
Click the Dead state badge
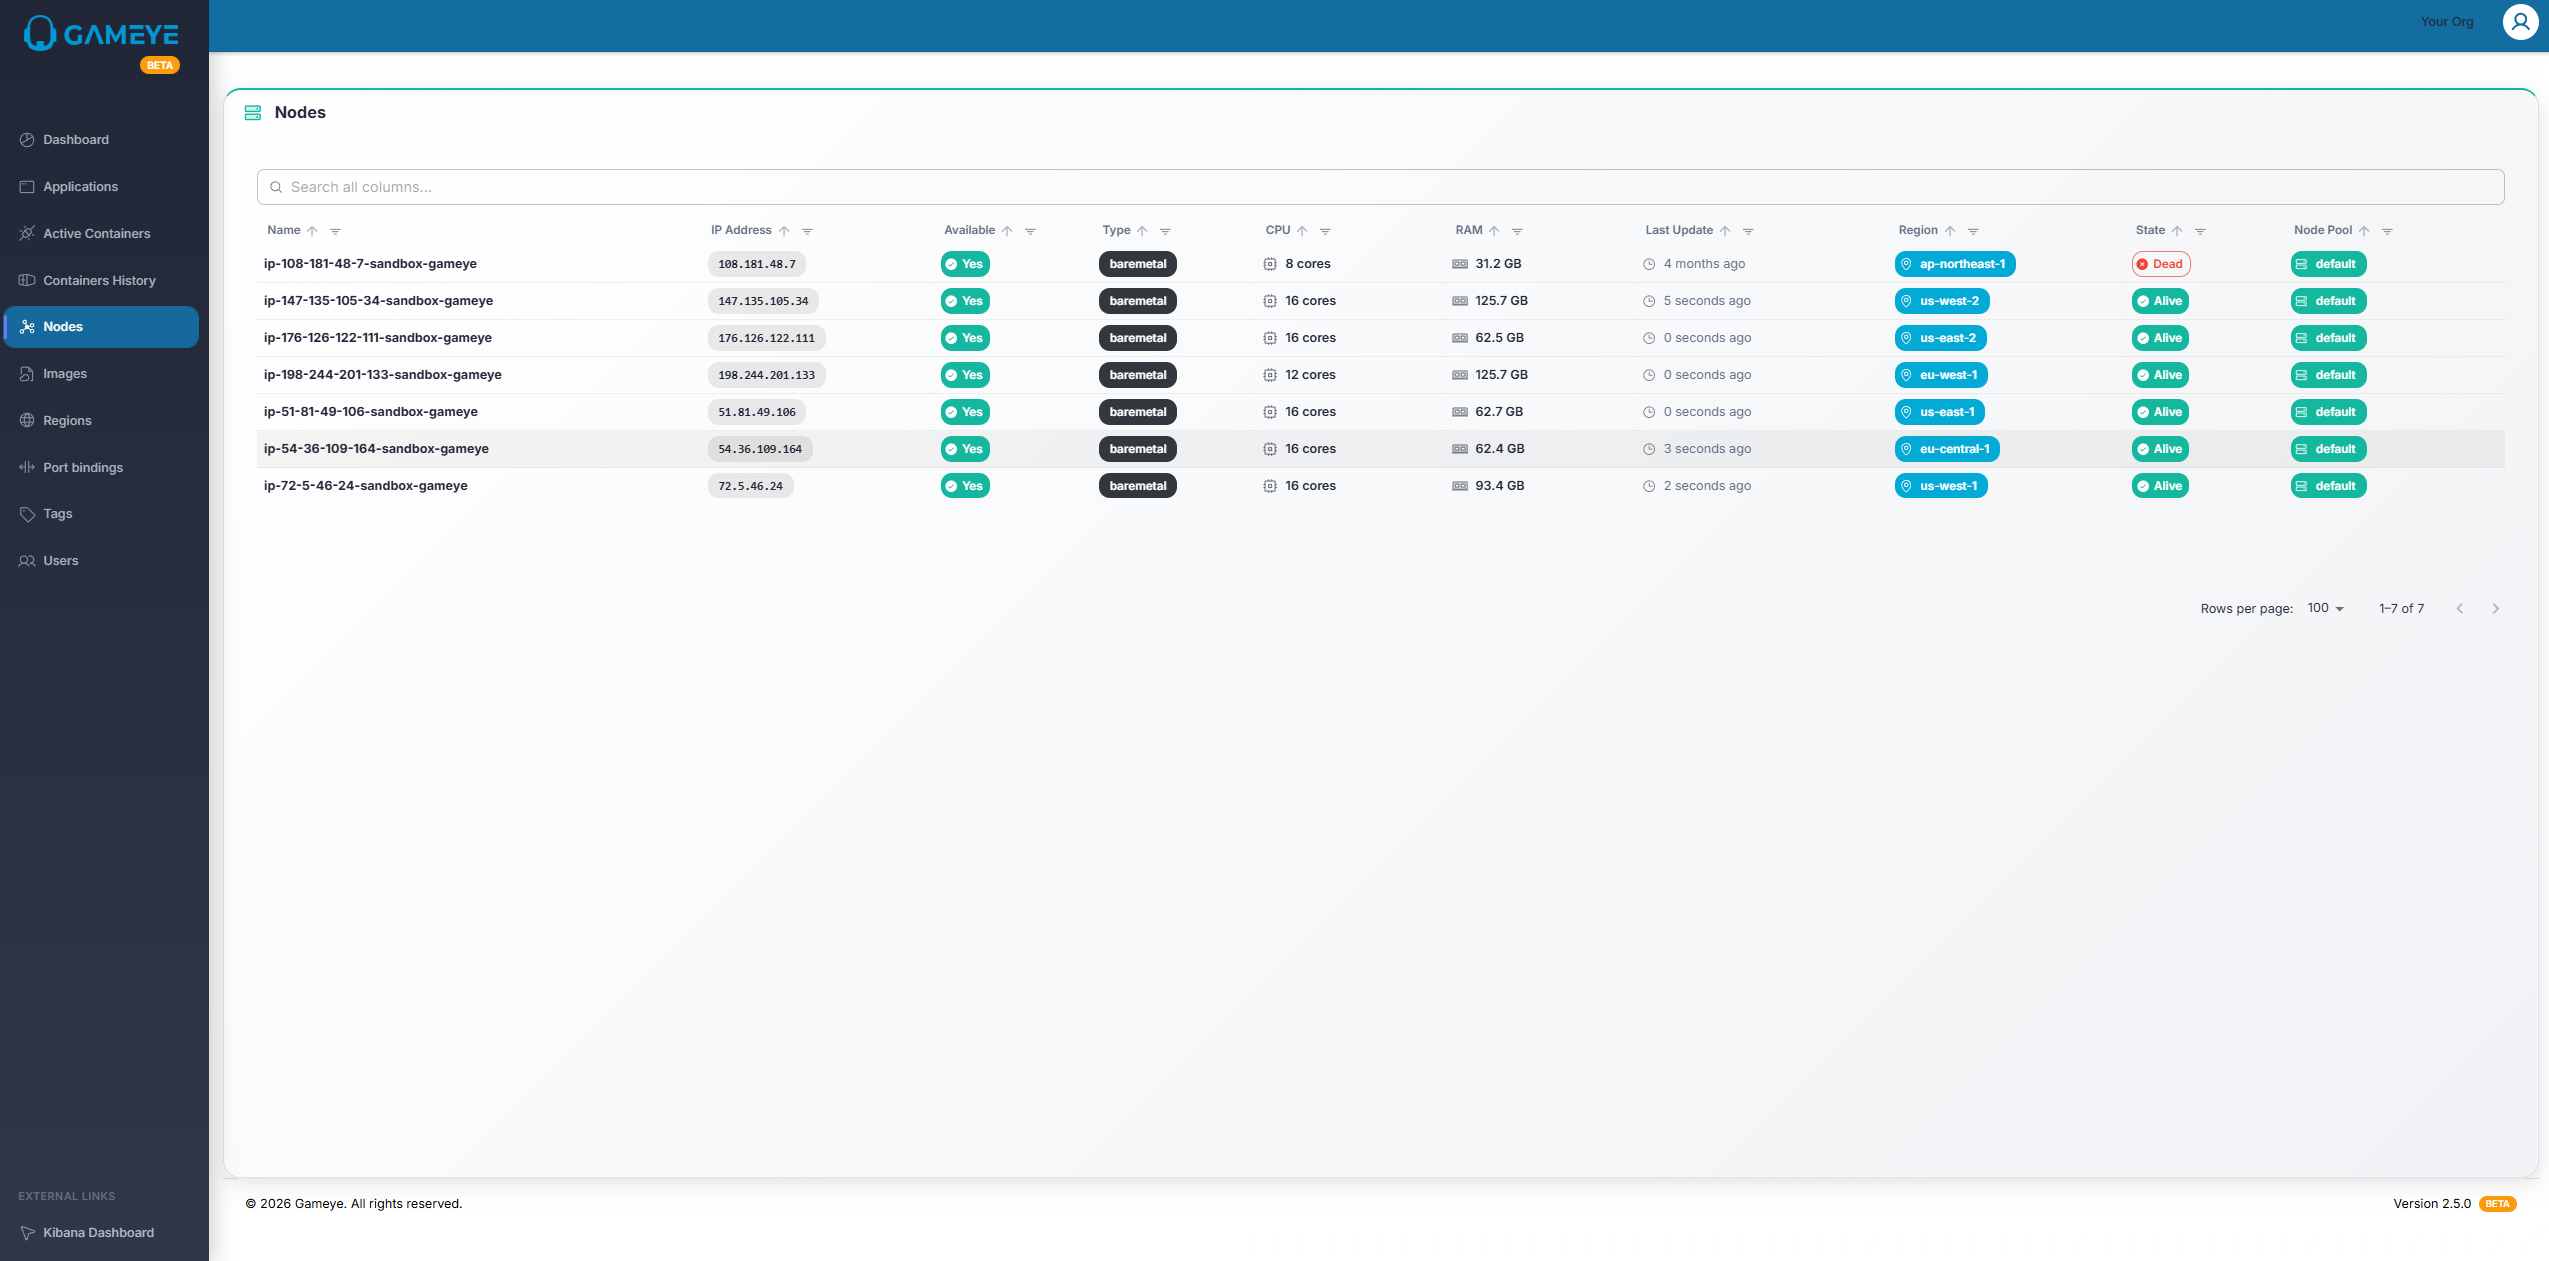click(2160, 264)
